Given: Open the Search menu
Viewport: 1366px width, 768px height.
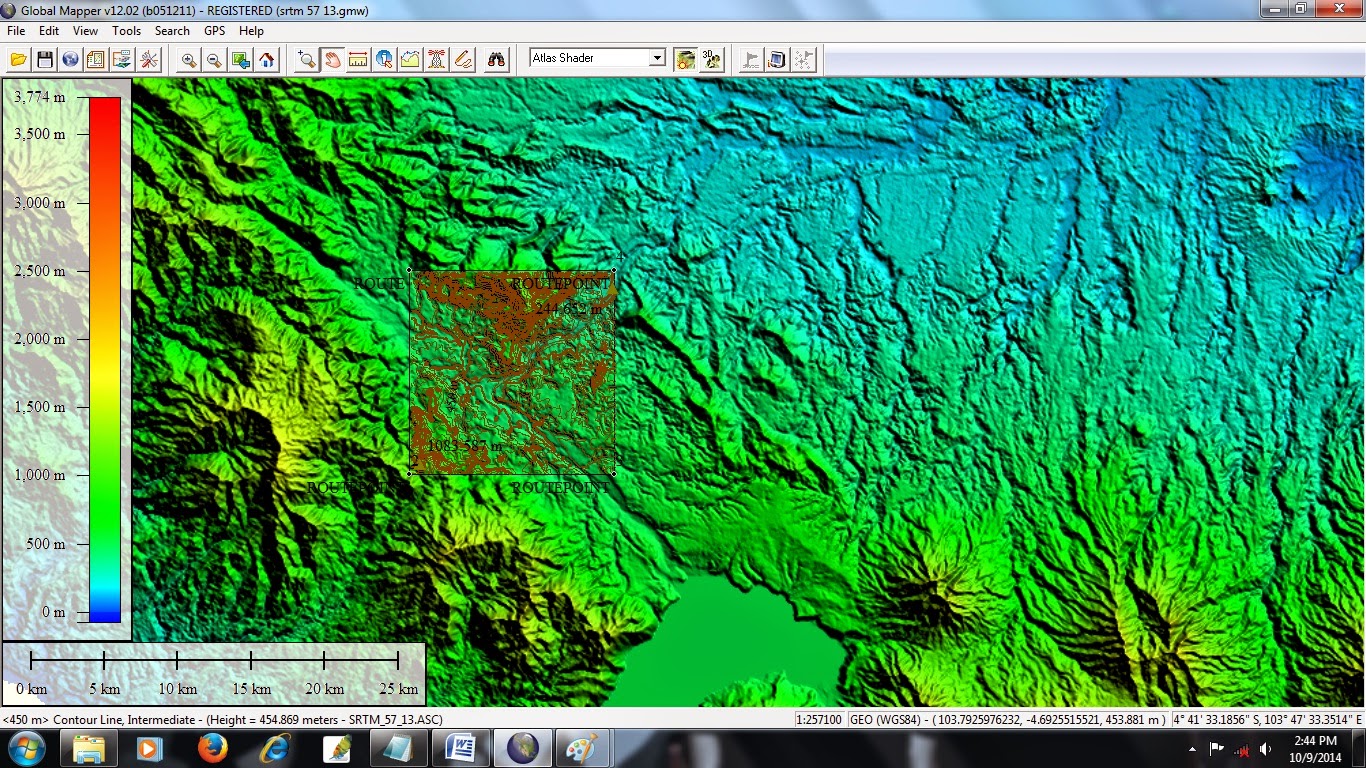Looking at the screenshot, I should [x=172, y=30].
